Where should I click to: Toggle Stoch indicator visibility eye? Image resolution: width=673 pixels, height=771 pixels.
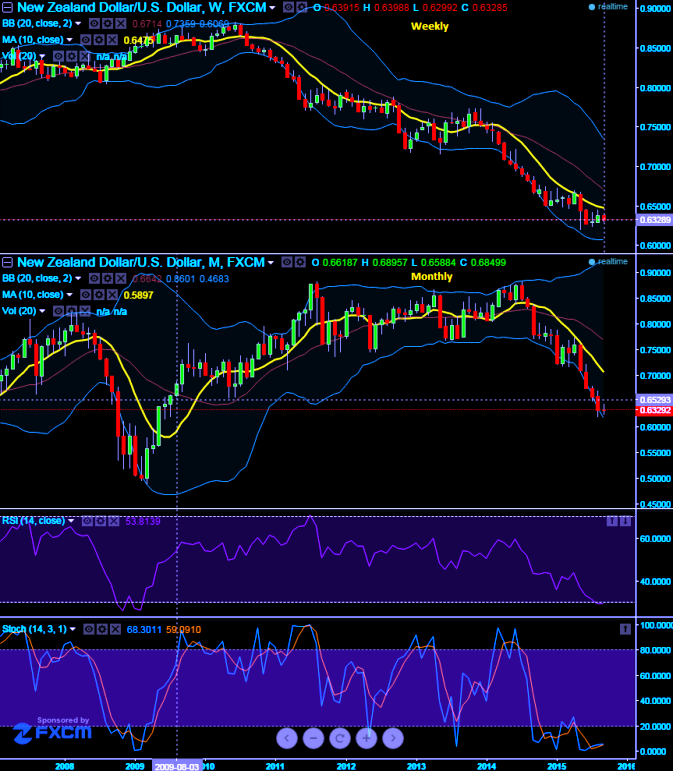88,629
